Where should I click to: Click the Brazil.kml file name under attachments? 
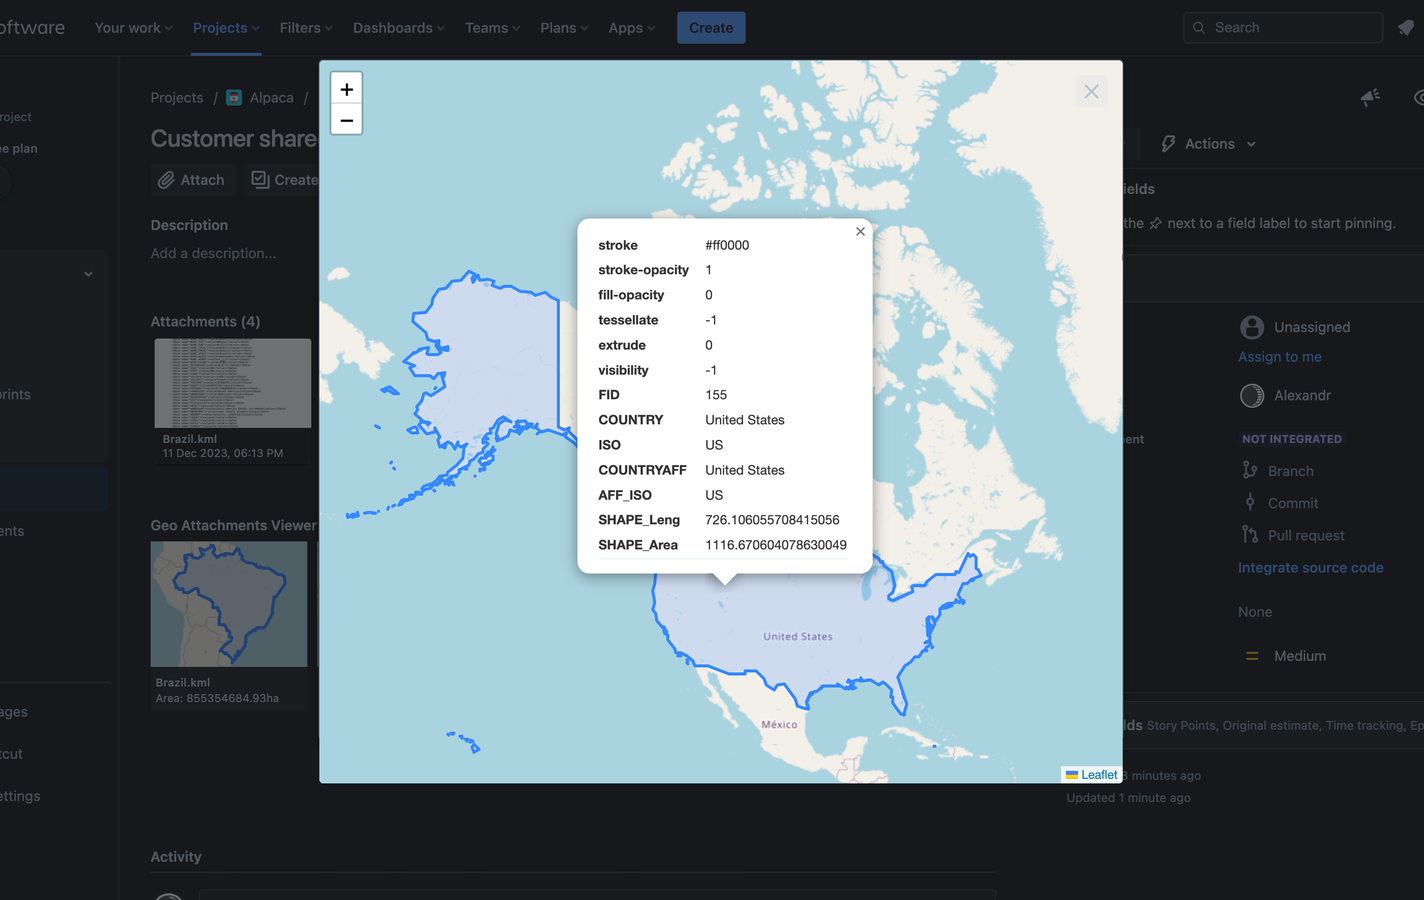190,439
